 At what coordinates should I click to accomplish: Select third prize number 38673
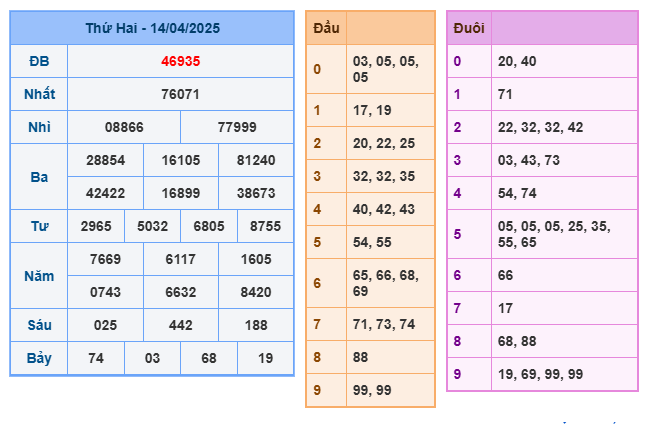pos(256,193)
